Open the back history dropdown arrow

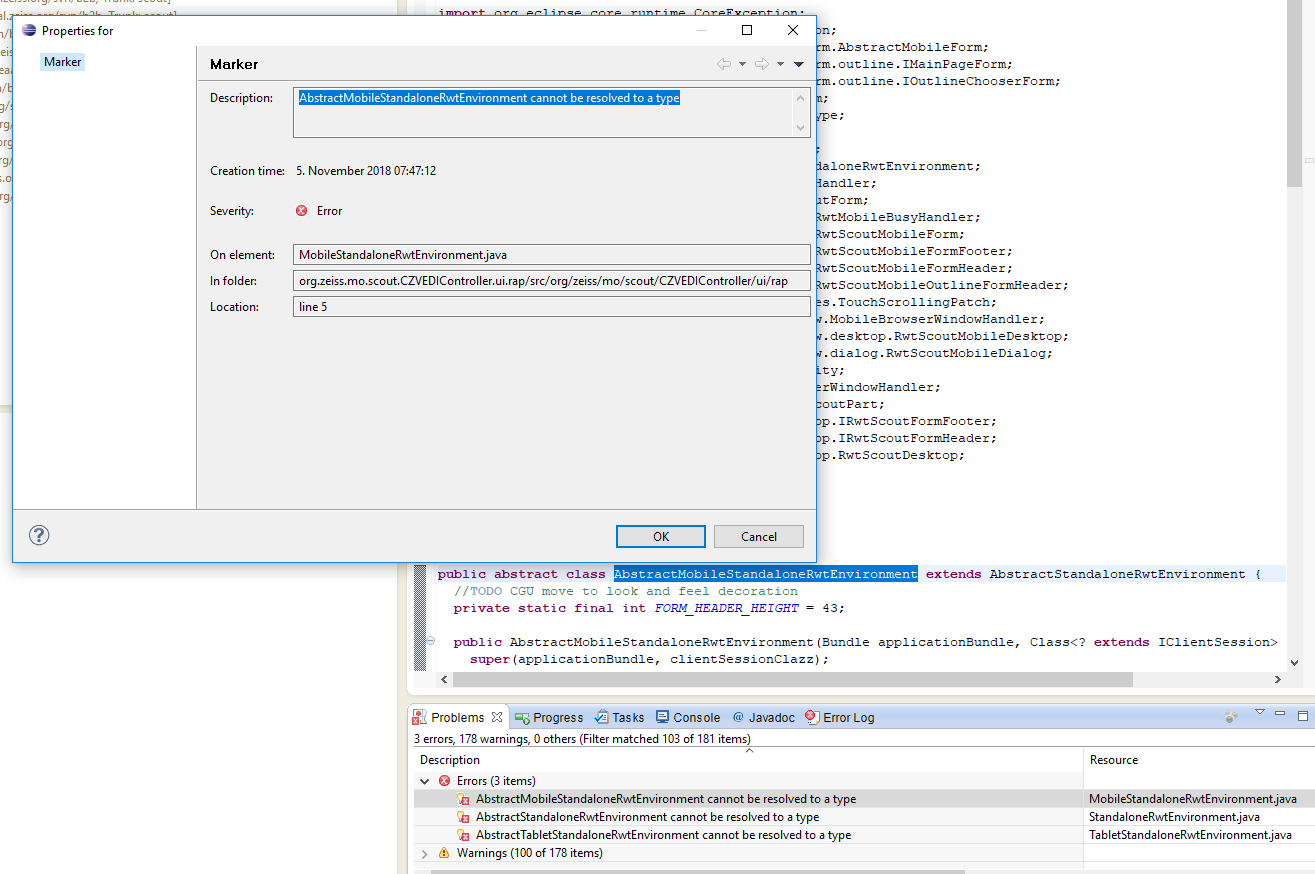(742, 64)
